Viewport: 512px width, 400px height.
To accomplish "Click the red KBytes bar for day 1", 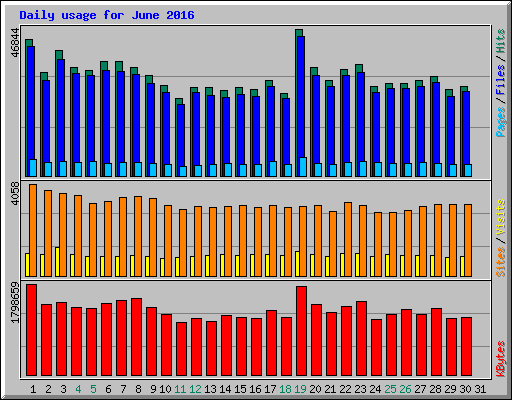I will (x=31, y=330).
